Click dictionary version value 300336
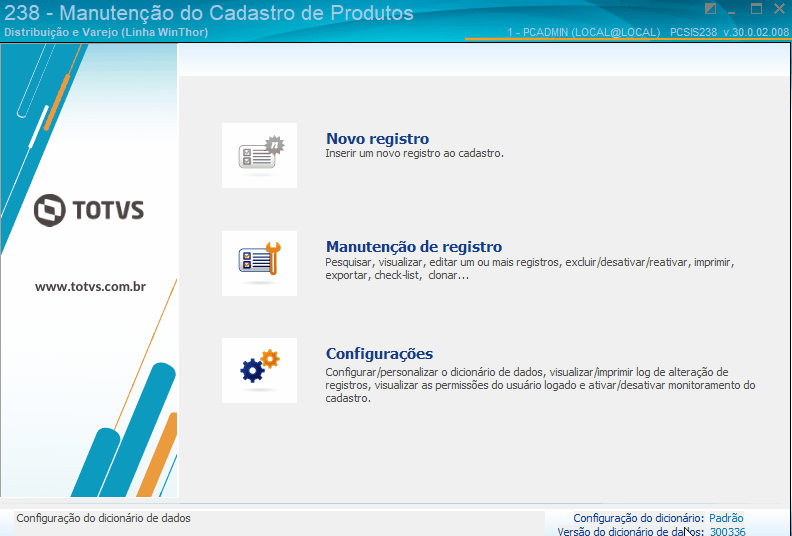Image resolution: width=792 pixels, height=536 pixels. coord(727,531)
